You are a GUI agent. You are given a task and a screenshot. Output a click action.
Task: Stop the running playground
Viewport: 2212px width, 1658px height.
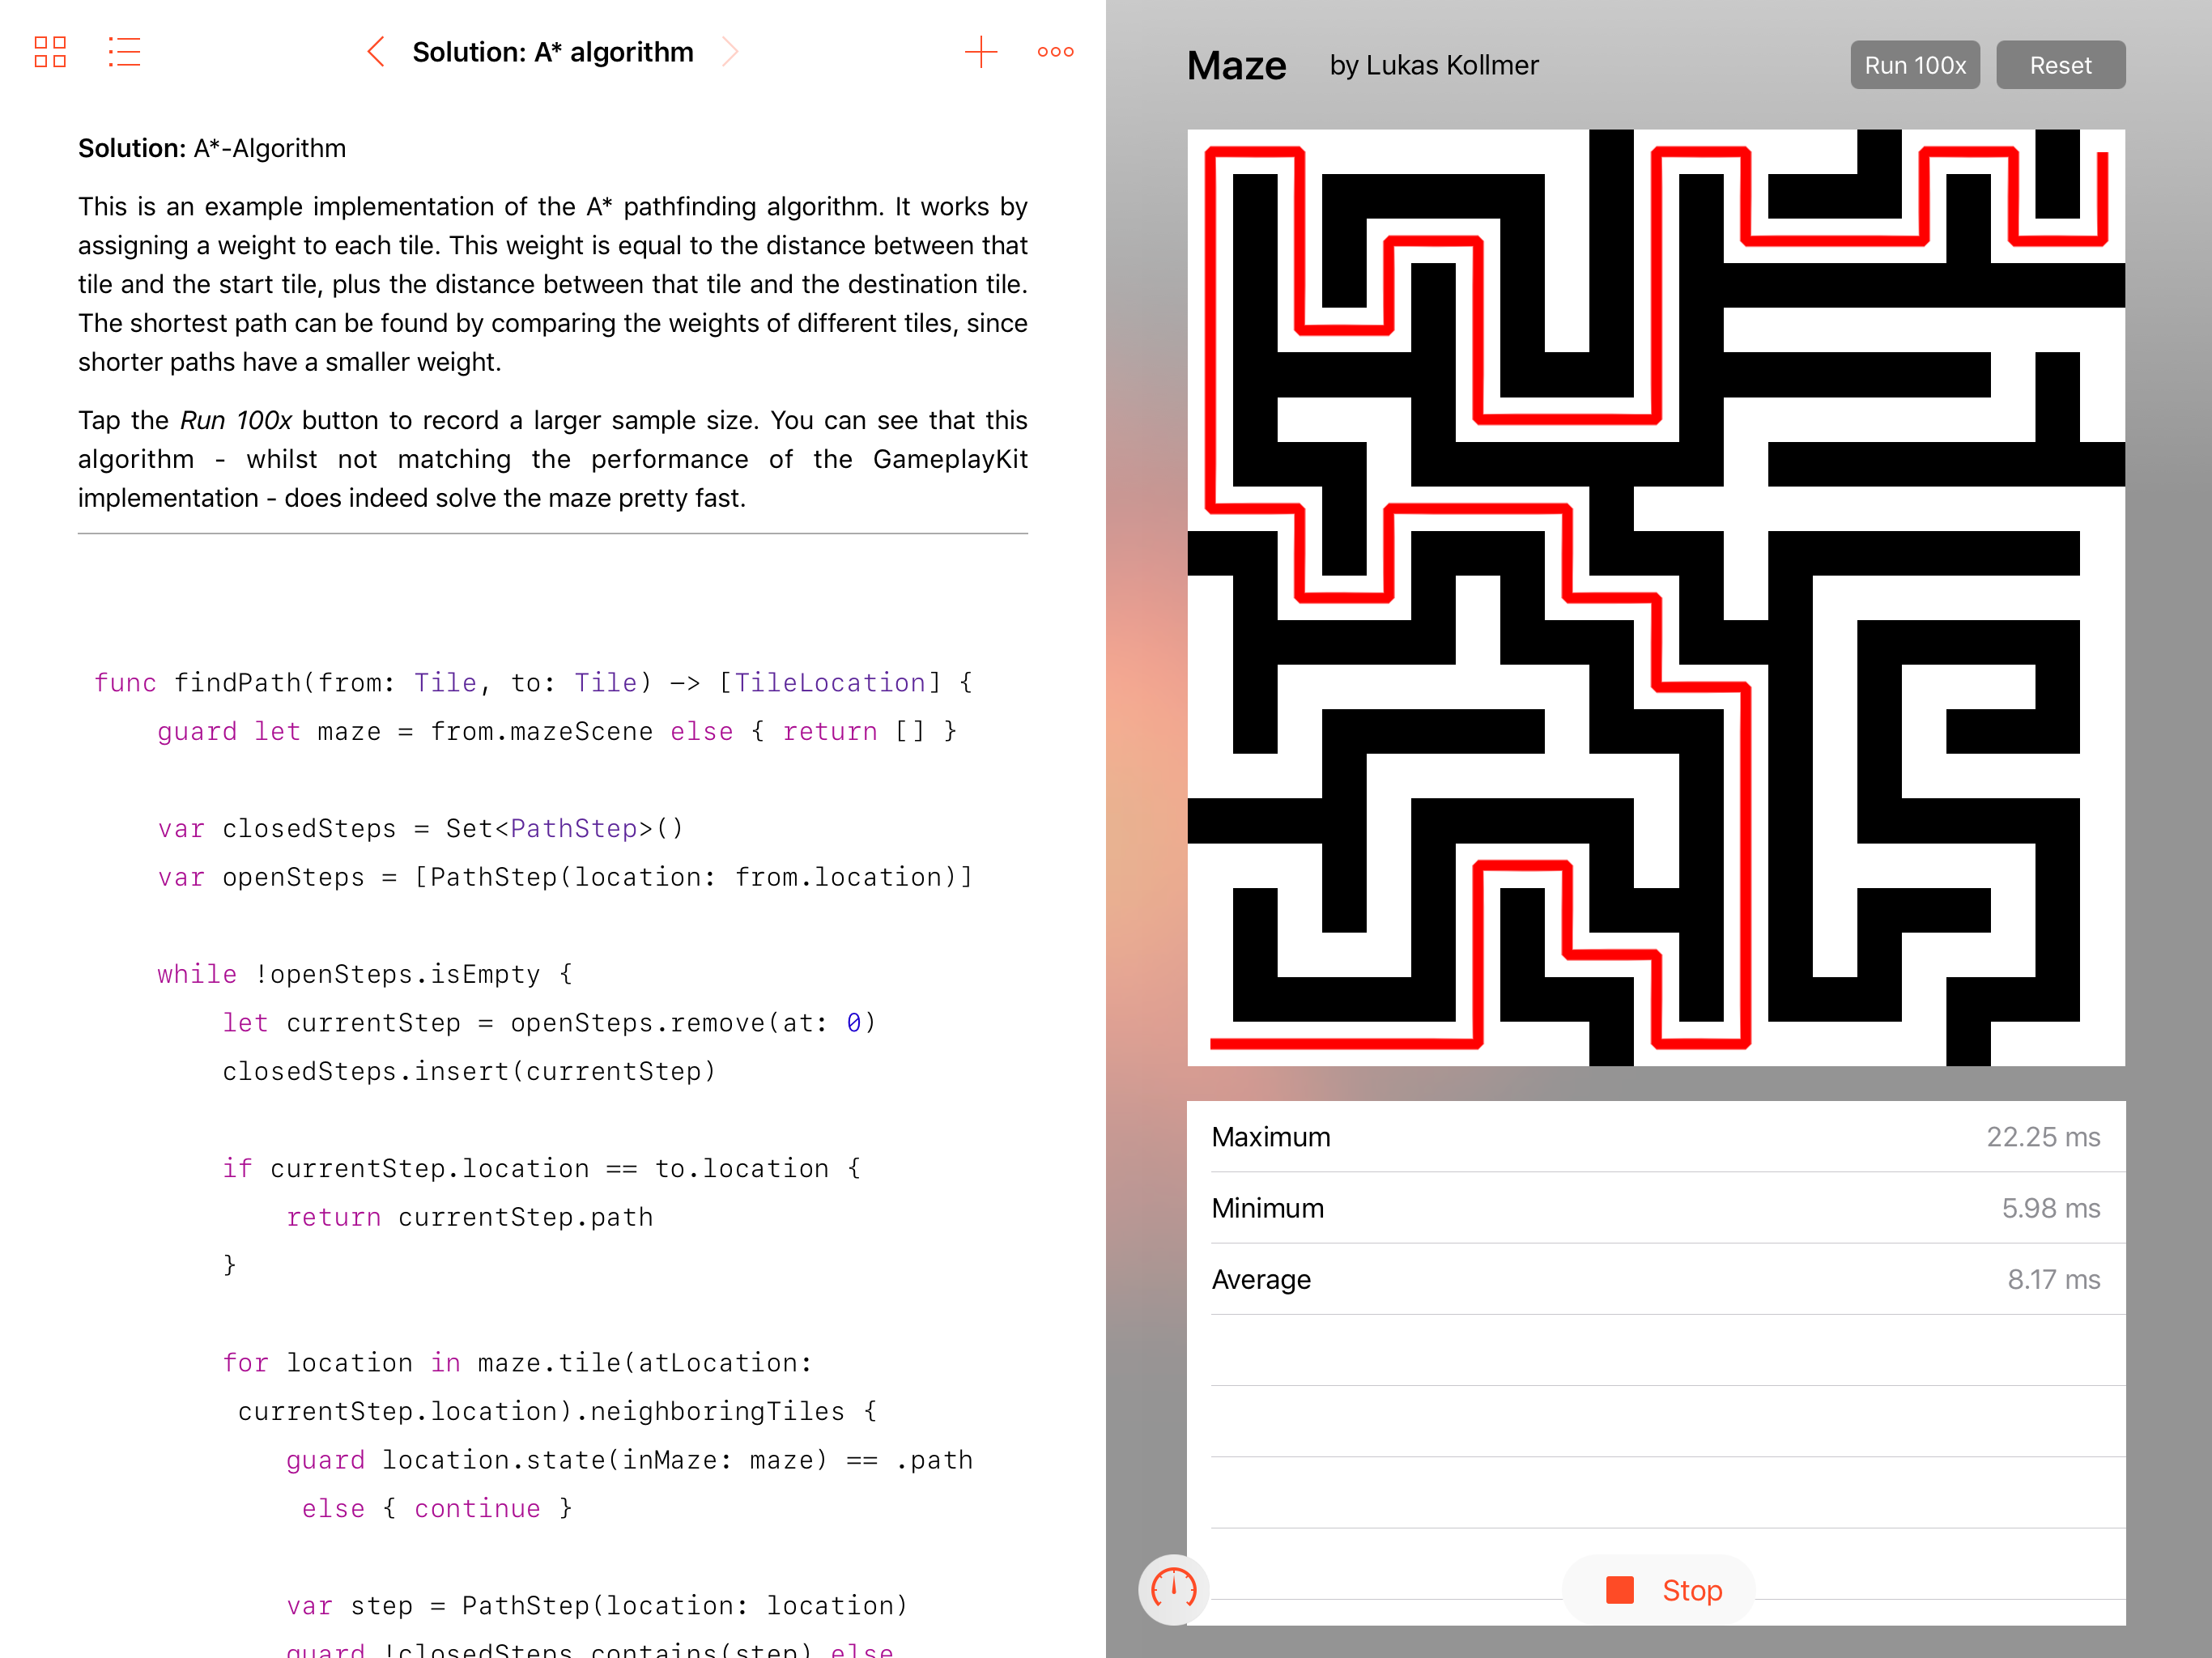click(x=1691, y=1590)
